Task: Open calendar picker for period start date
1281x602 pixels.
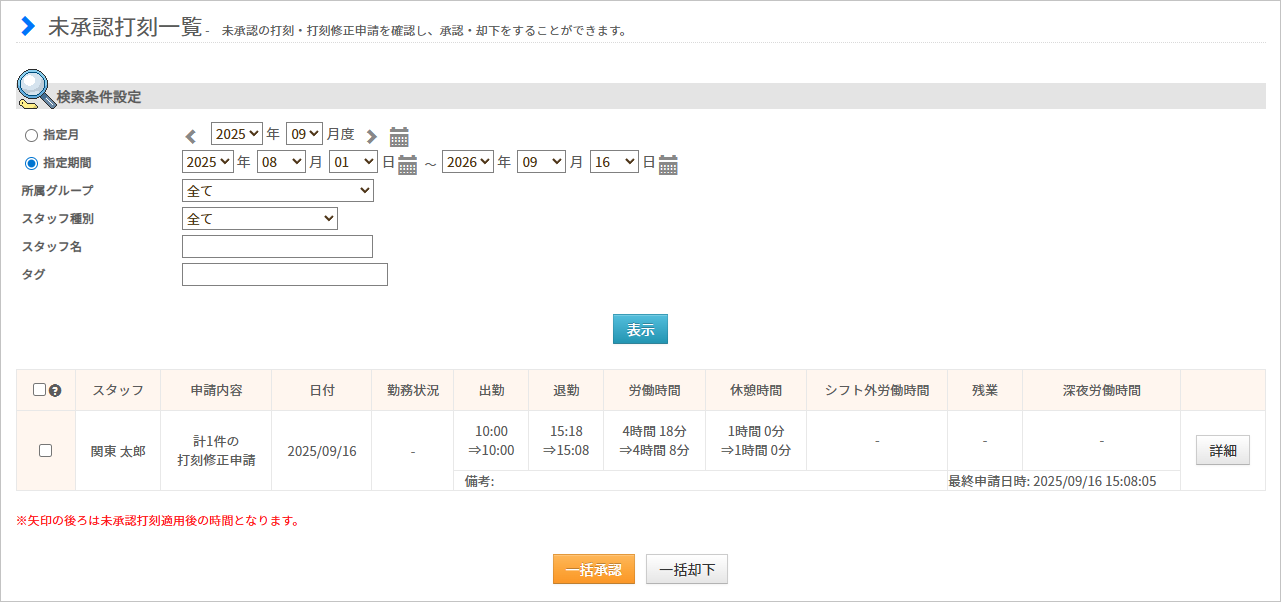Action: pyautogui.click(x=407, y=165)
